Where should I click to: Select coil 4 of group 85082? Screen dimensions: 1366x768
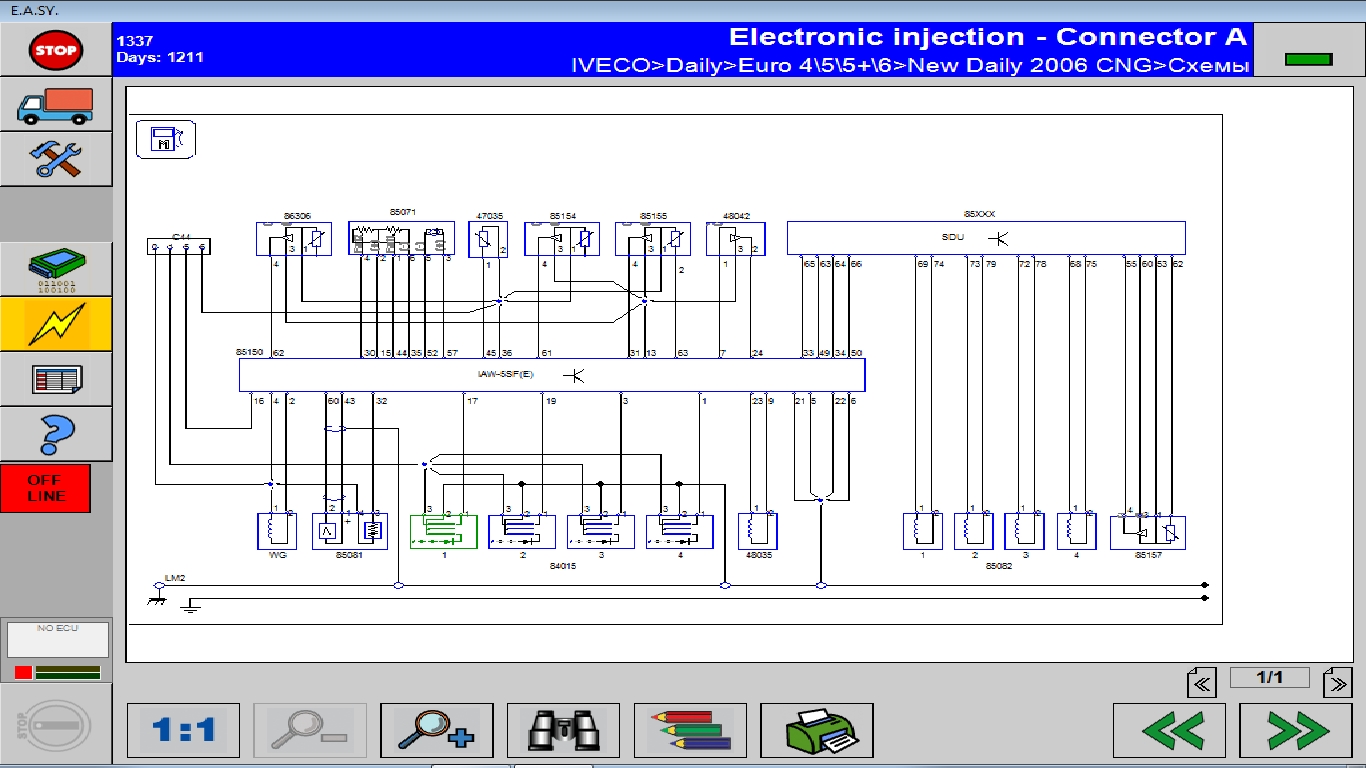point(1076,532)
